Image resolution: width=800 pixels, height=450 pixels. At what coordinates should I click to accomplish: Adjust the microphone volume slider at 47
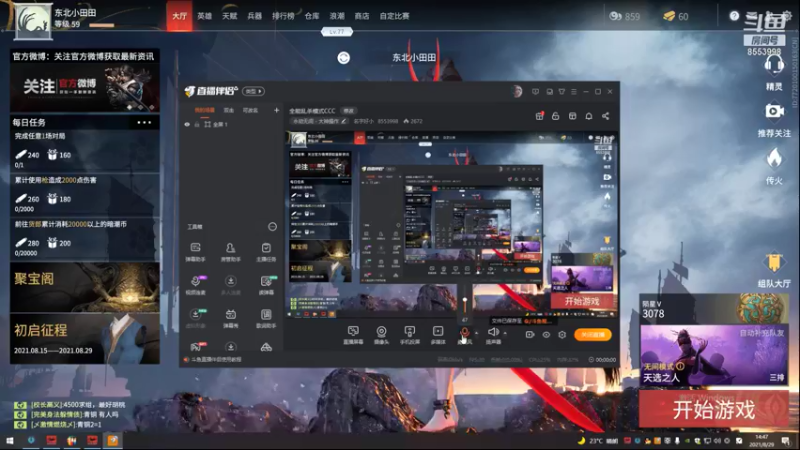(x=465, y=302)
